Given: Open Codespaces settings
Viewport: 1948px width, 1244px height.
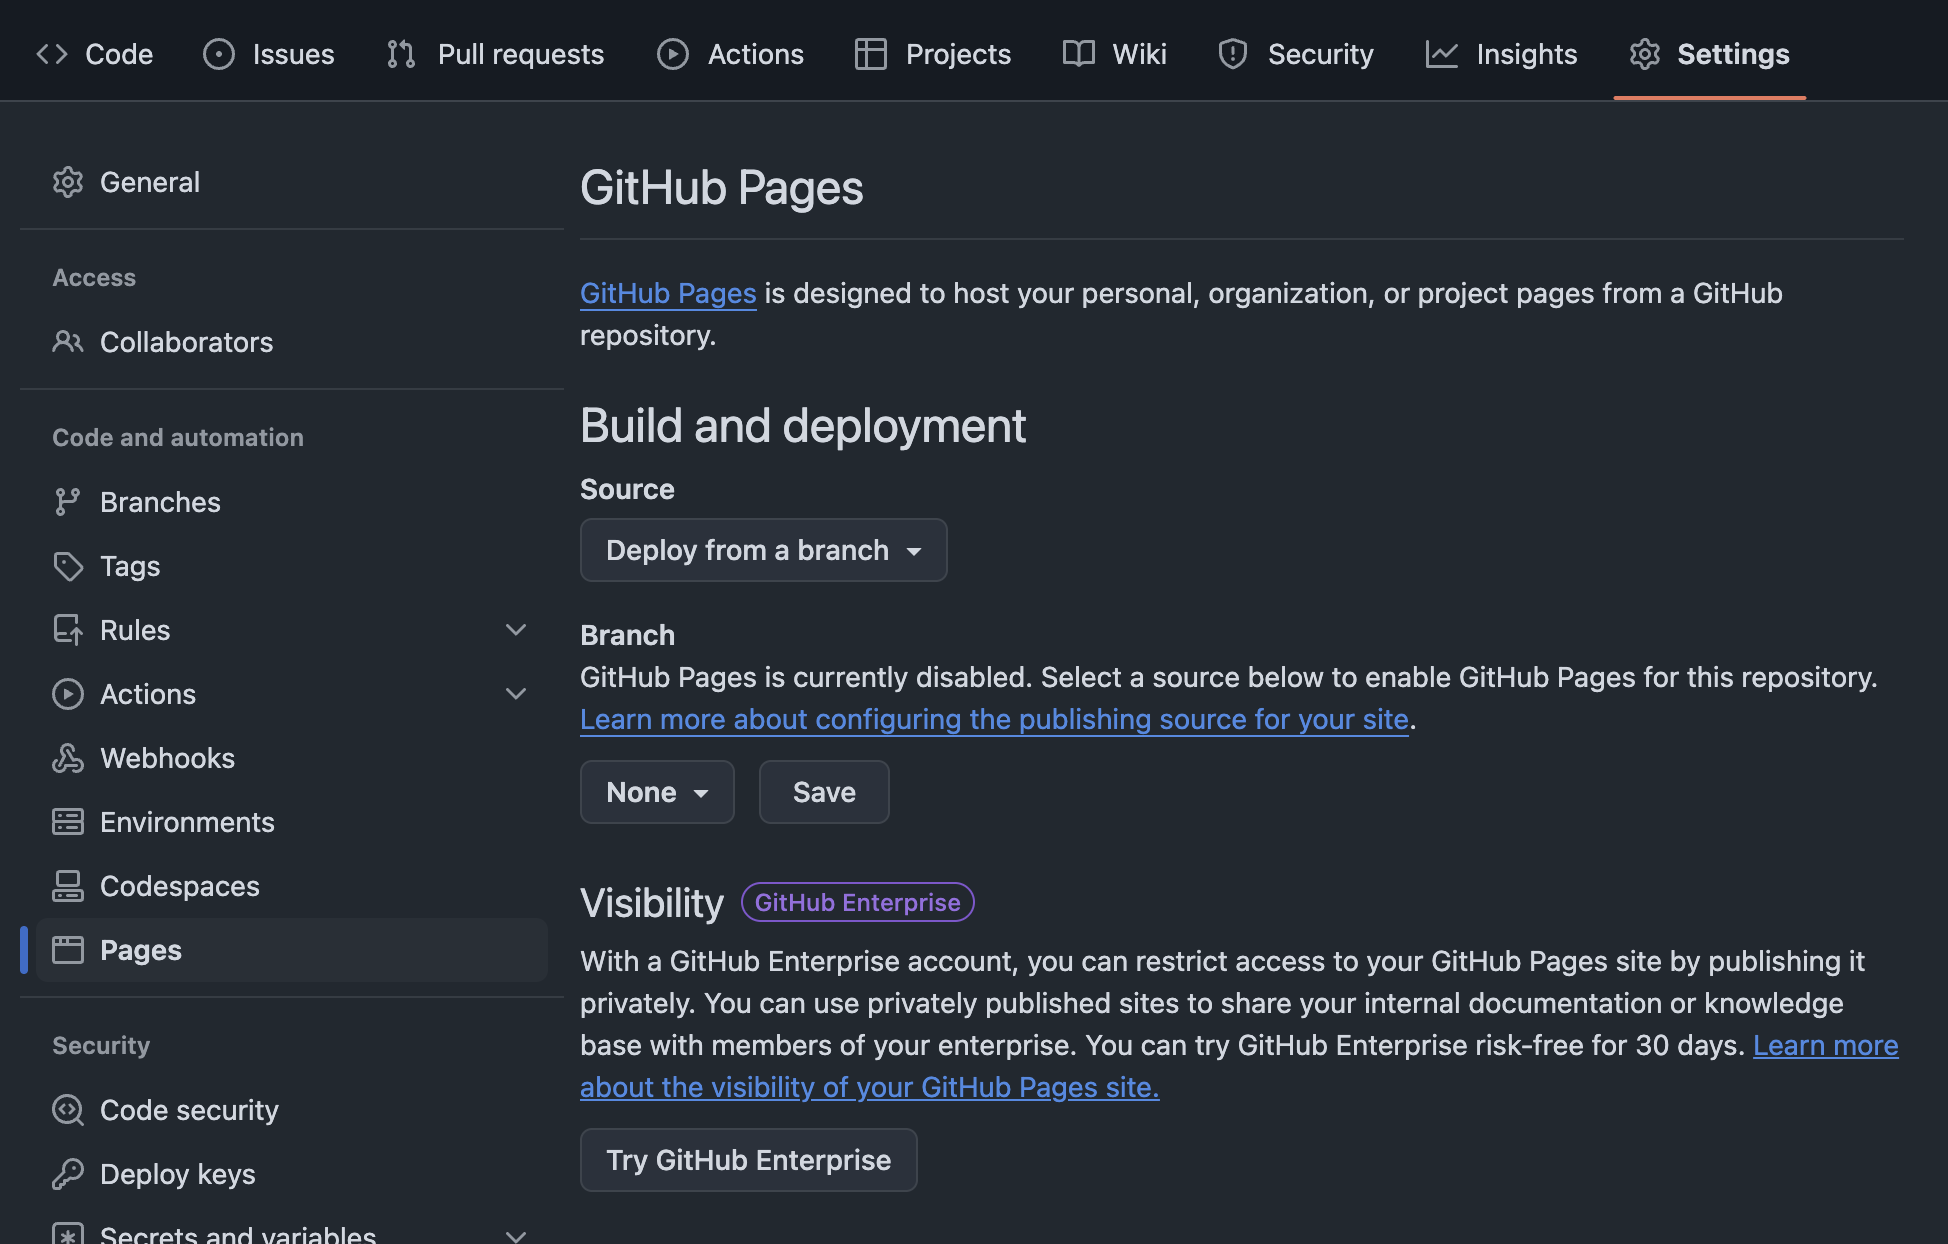Looking at the screenshot, I should pos(291,886).
